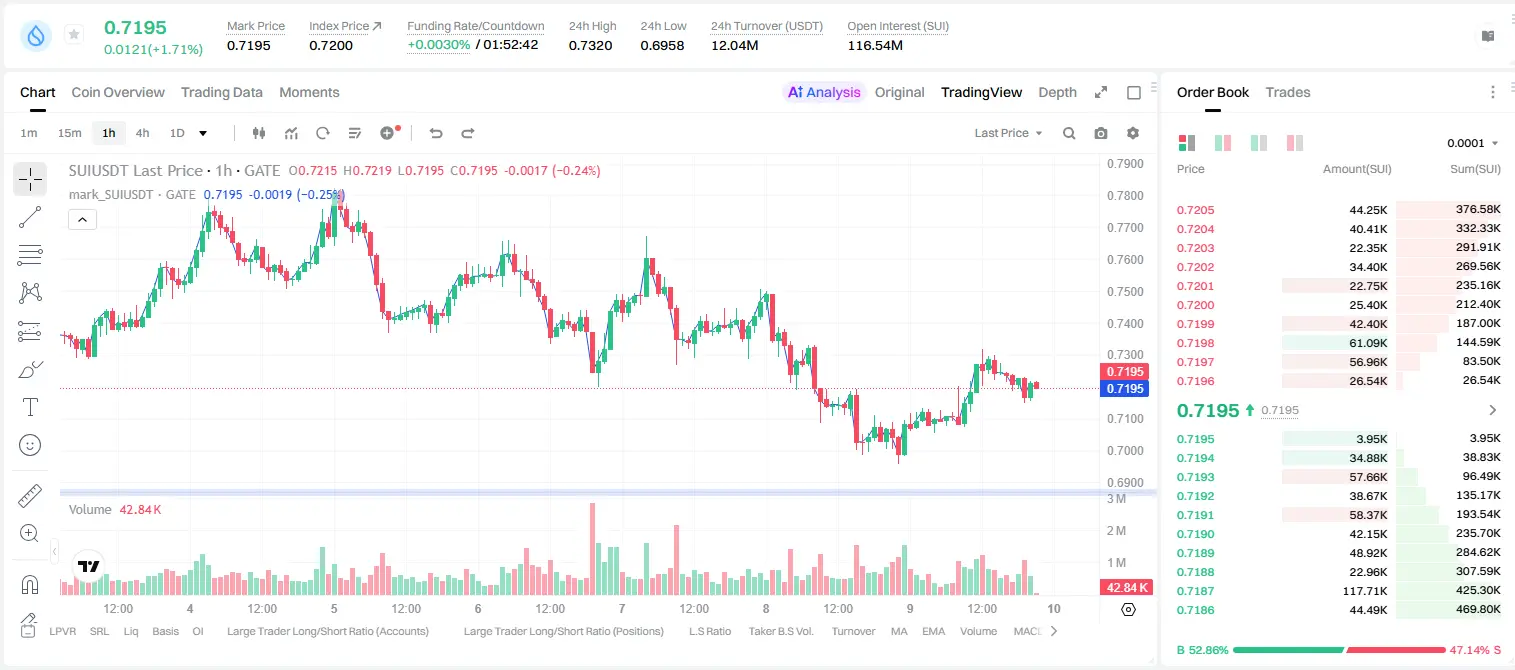Viewport: 1515px width, 670px height.
Task: Open the emoji sticker tool
Action: point(30,445)
